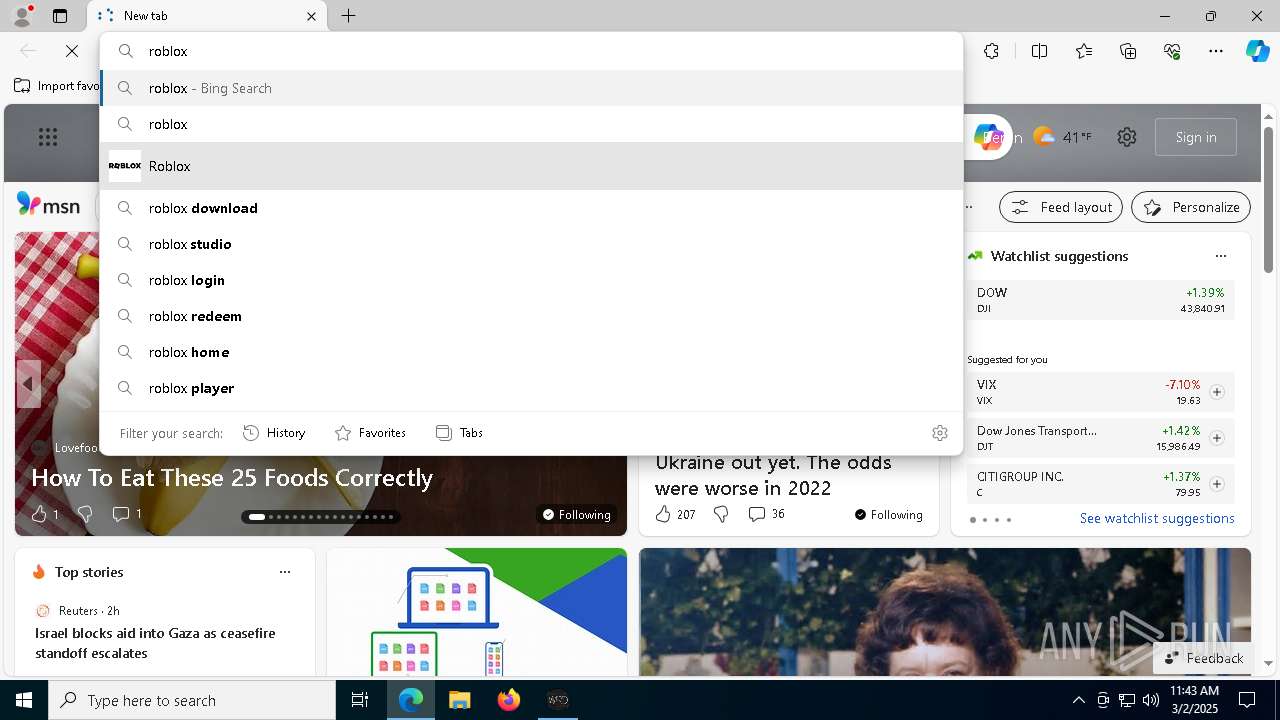Toggle Following on the 25 Foods article
Screen dimensions: 1280x720
(576, 514)
